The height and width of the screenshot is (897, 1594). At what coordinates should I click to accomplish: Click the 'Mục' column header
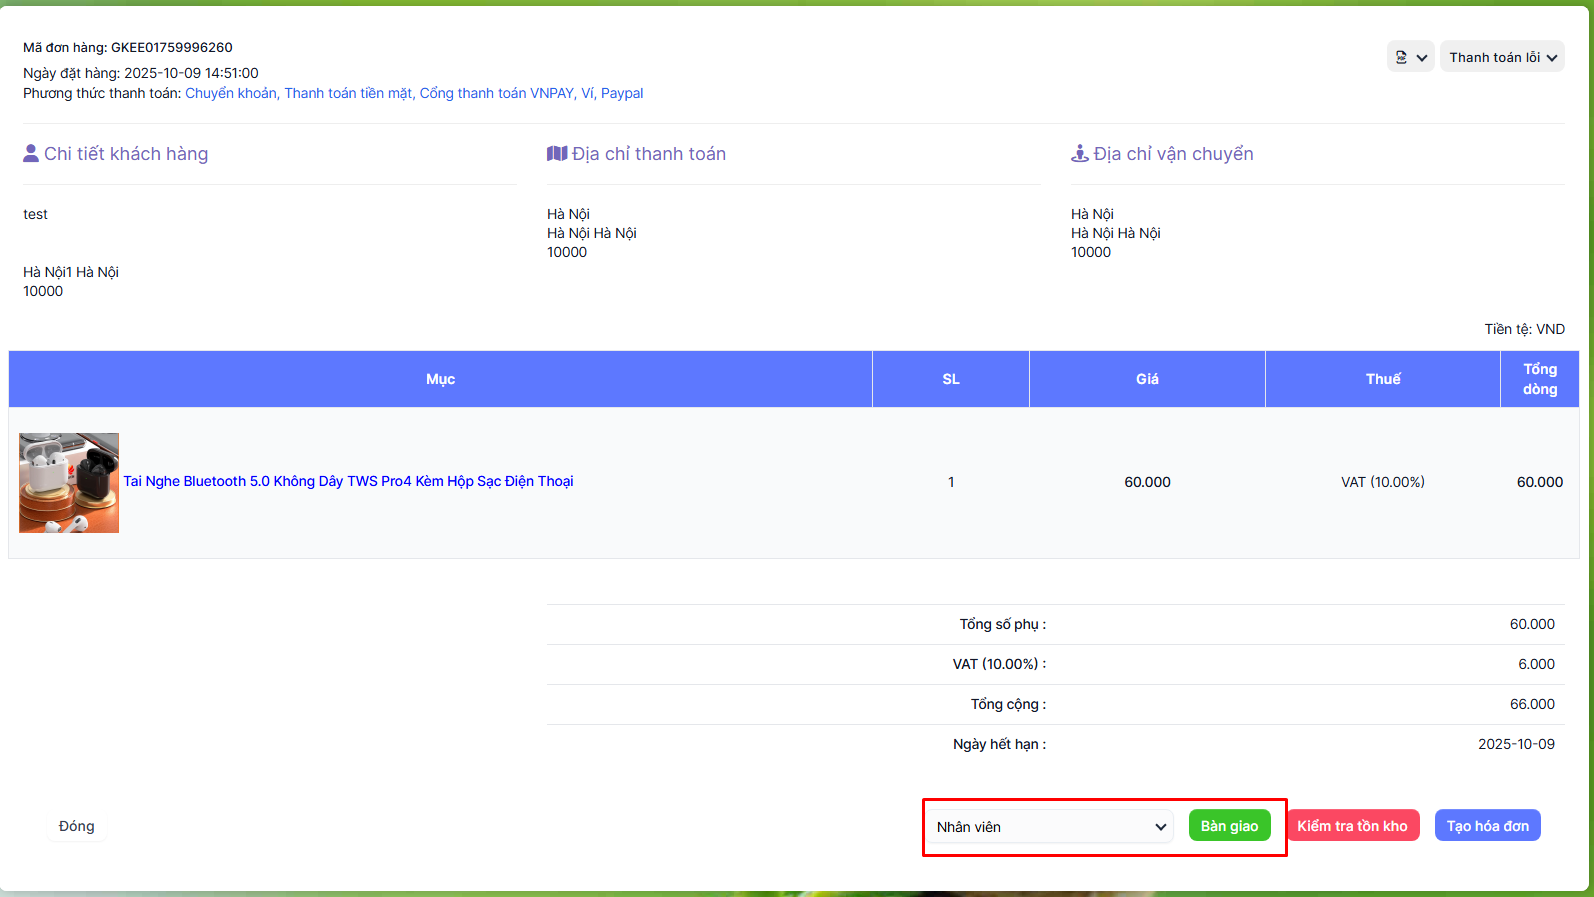(440, 379)
